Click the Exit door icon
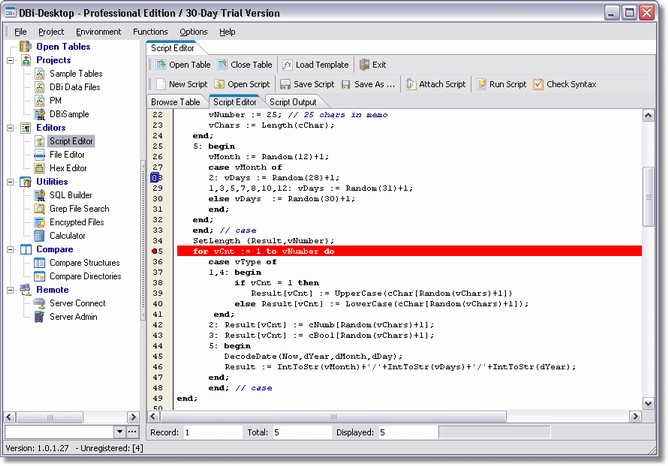The height and width of the screenshot is (466, 668). coord(364,65)
